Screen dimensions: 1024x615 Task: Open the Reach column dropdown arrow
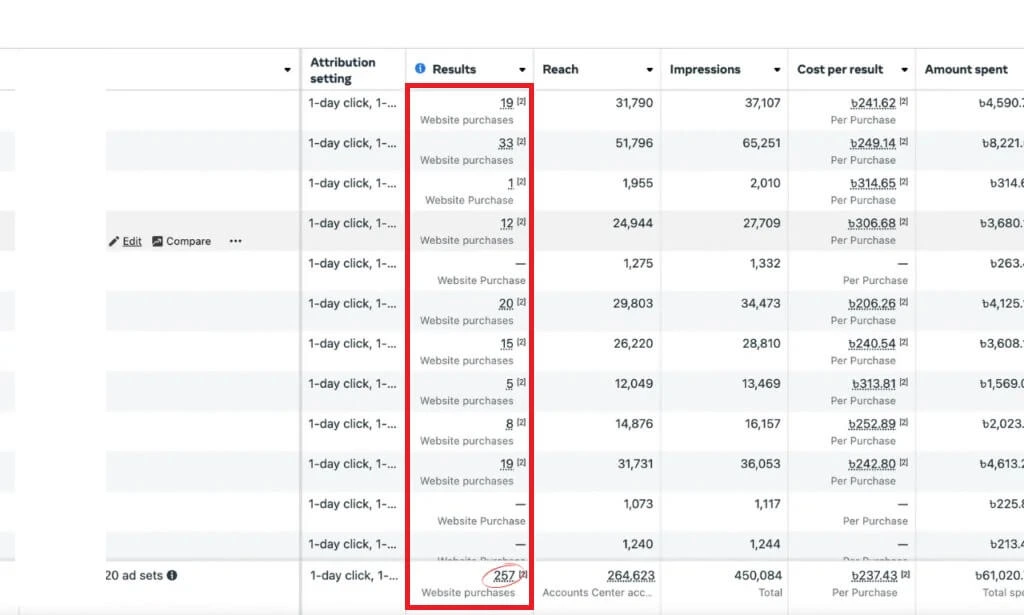pos(650,70)
